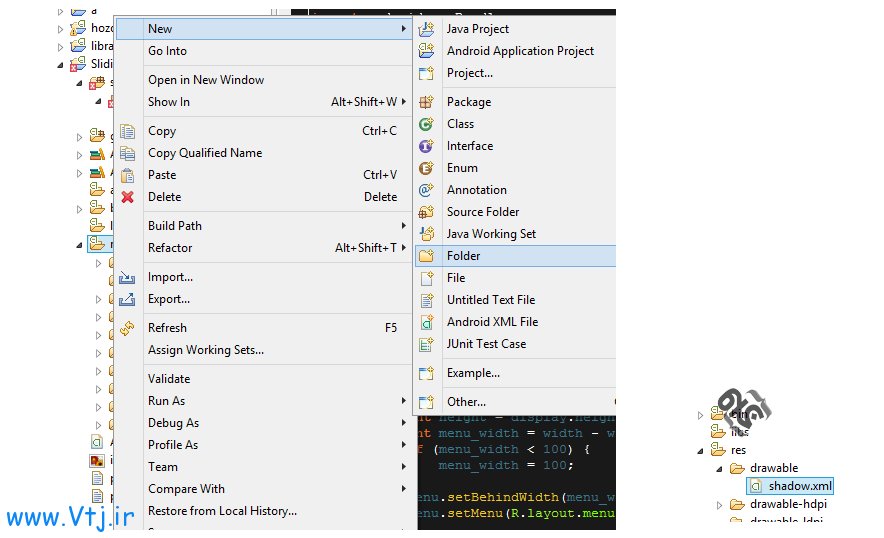Collapse the res folder tree node

700,451
